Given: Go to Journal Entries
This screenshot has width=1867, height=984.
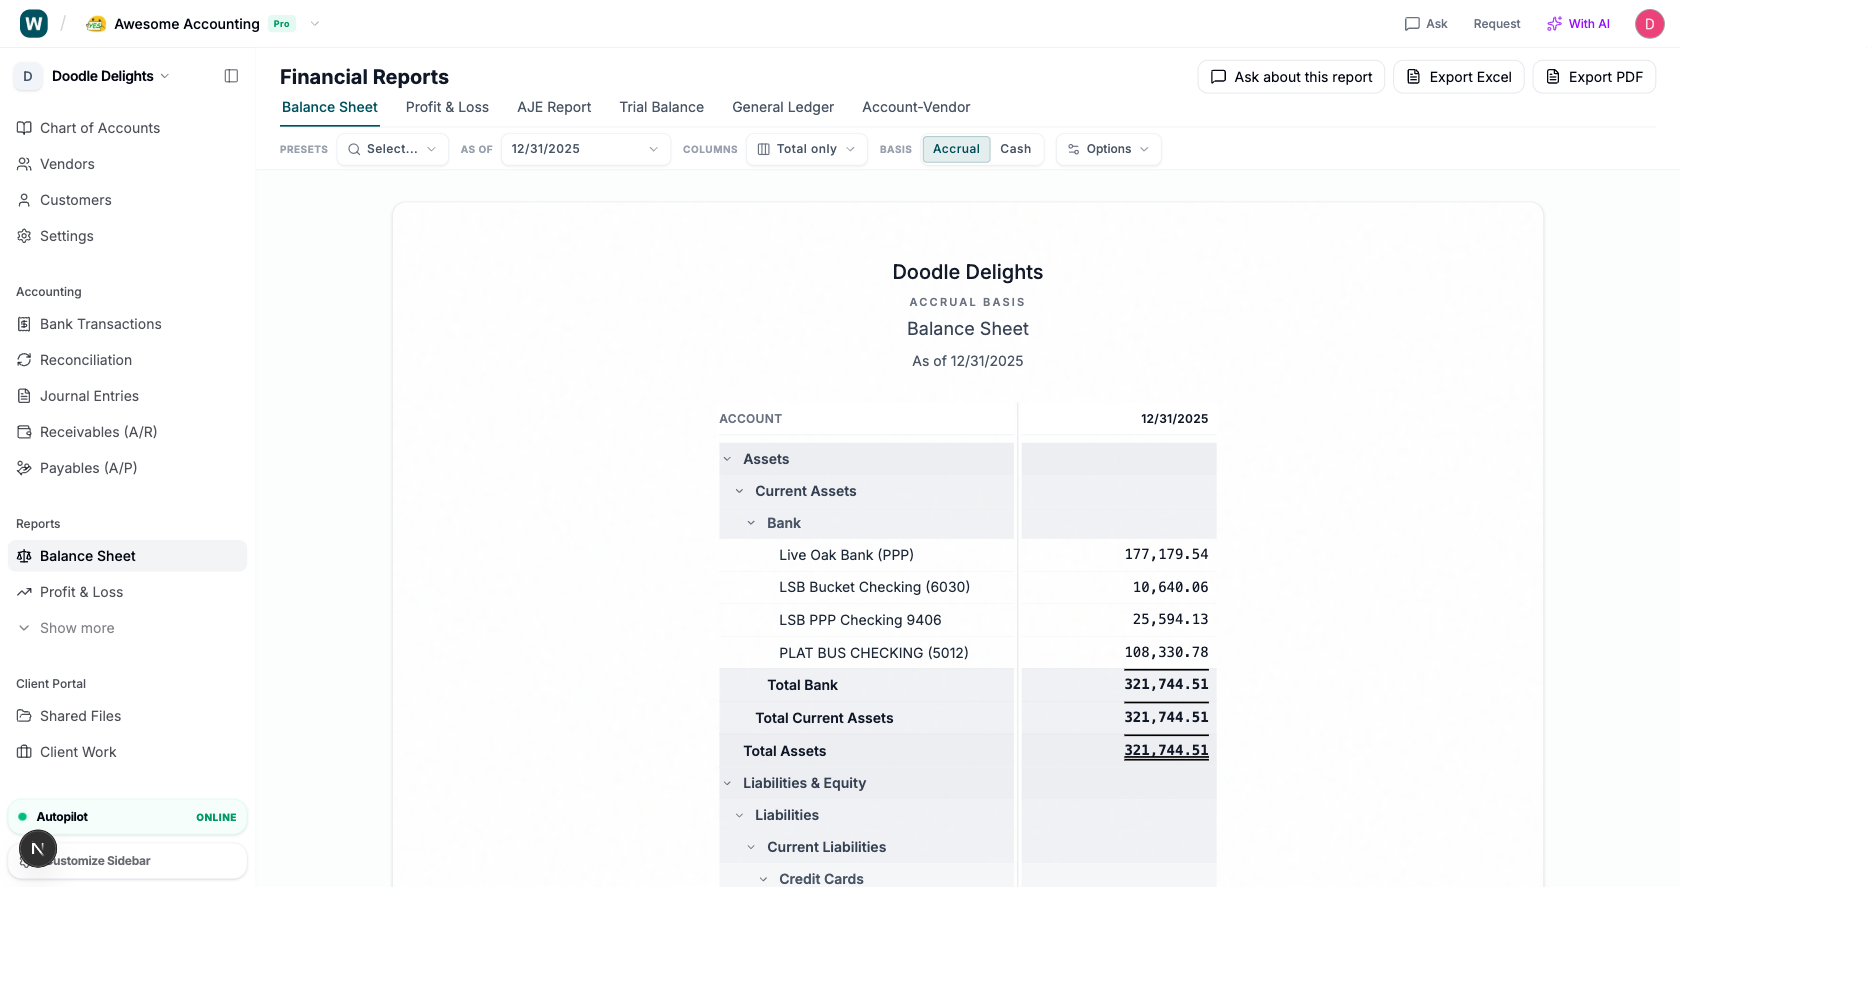Looking at the screenshot, I should [89, 396].
